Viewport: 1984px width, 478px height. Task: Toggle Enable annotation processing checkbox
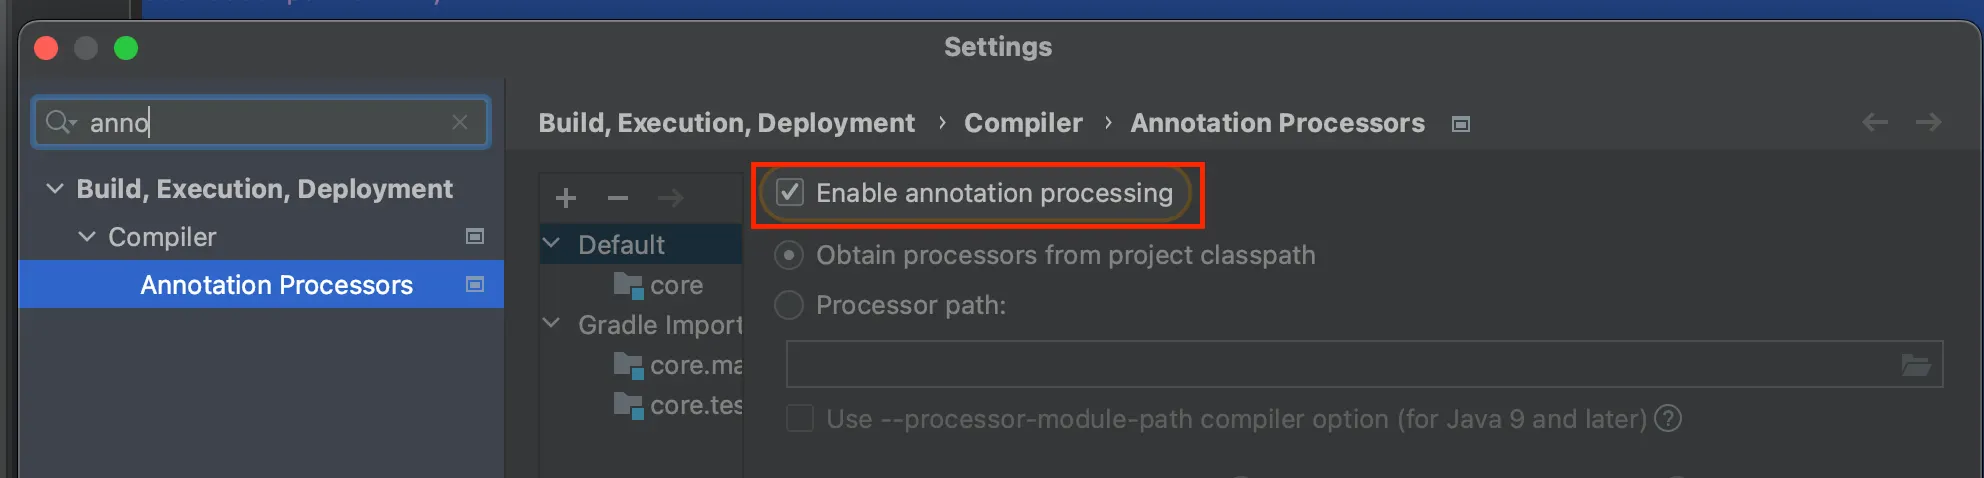coord(790,192)
